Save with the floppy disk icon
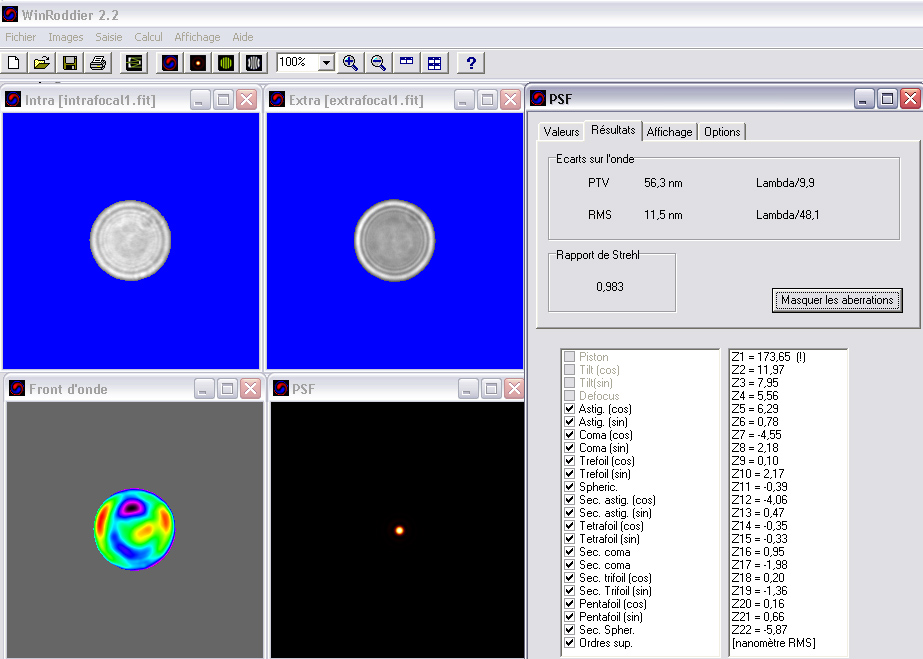 (69, 62)
